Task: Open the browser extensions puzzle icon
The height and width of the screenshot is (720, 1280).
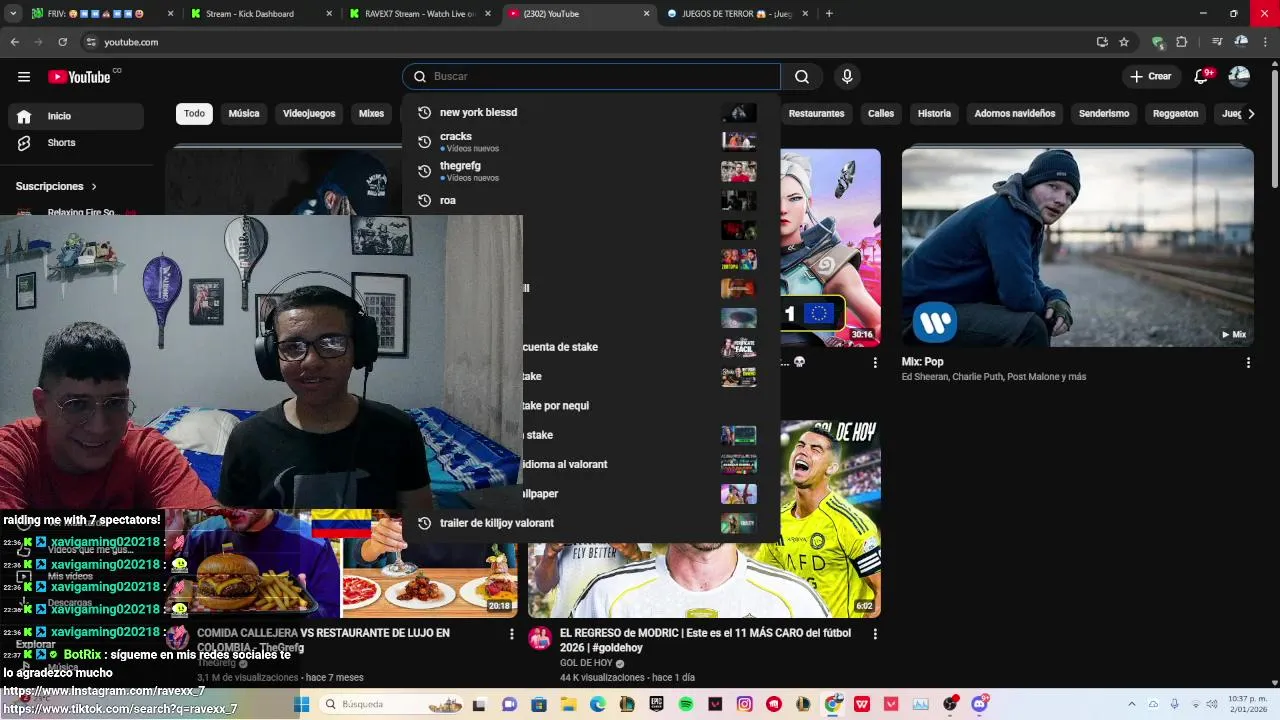Action: click(x=1182, y=42)
